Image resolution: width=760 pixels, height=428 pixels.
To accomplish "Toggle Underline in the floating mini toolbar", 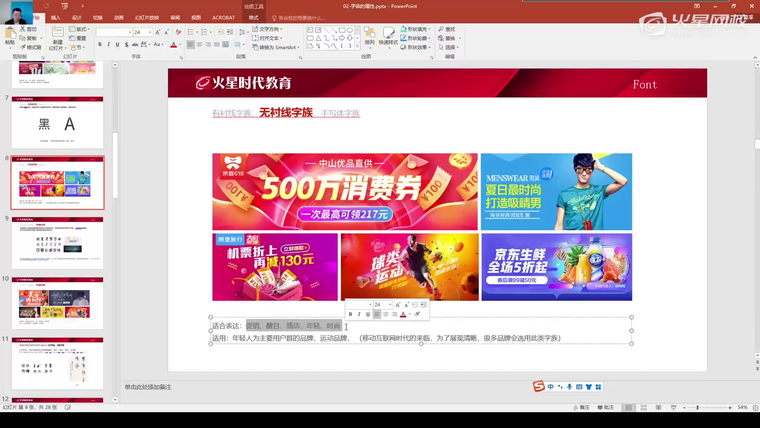I will pos(368,314).
